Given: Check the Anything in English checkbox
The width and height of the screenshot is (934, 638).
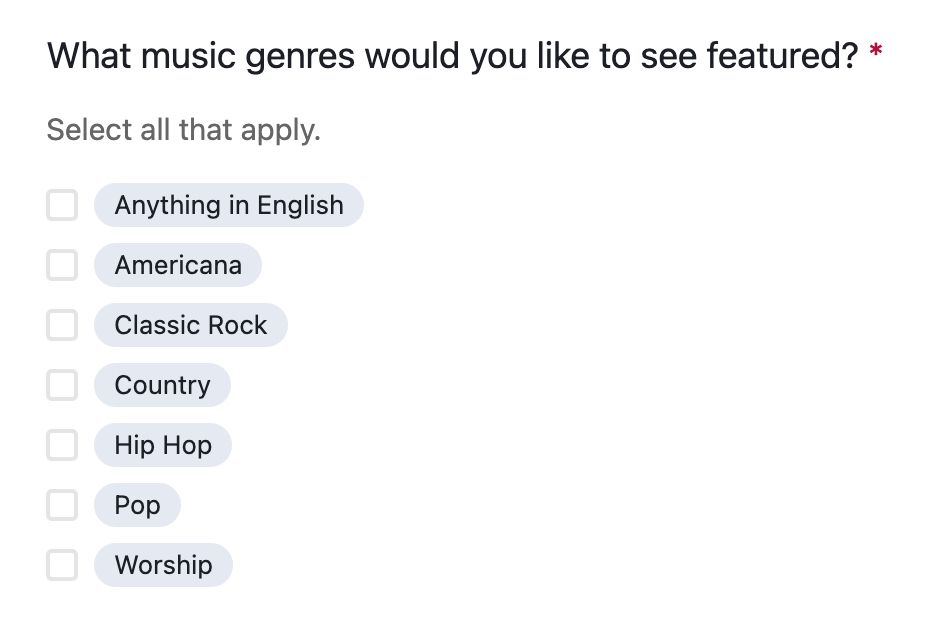Looking at the screenshot, I should (x=62, y=205).
